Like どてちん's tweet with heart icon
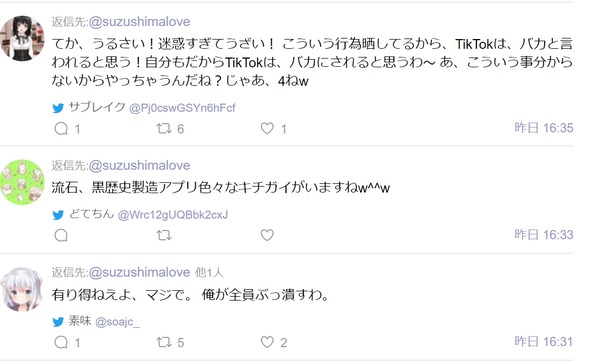This screenshot has width=600, height=364. [x=267, y=235]
